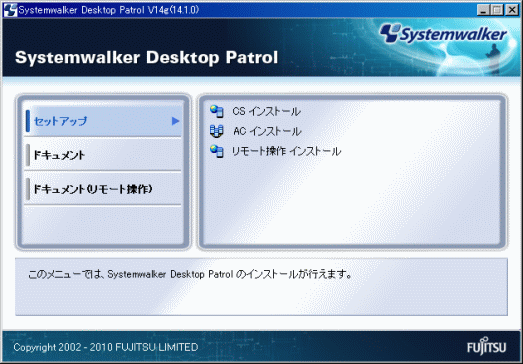The width and height of the screenshot is (523, 364).
Task: Launch リモート操作 インストール link
Action: pyautogui.click(x=286, y=151)
